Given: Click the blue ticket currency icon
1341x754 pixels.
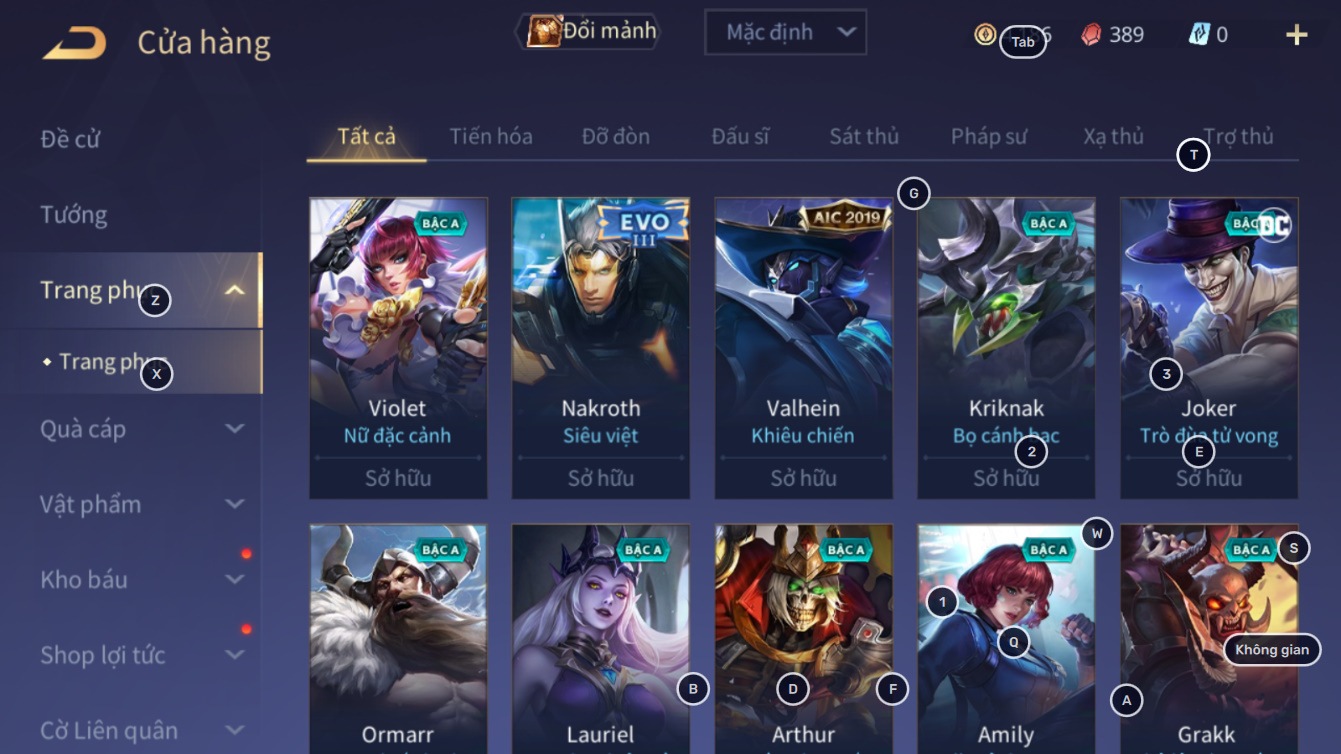Looking at the screenshot, I should pyautogui.click(x=1199, y=34).
